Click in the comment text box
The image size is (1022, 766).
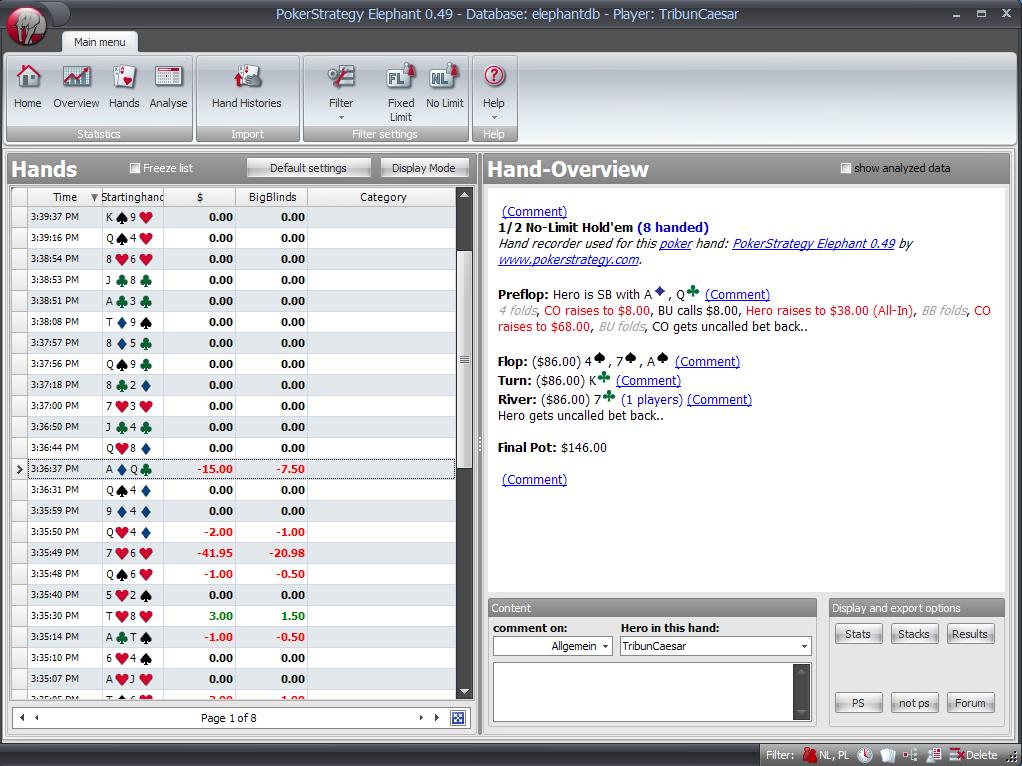pos(643,691)
